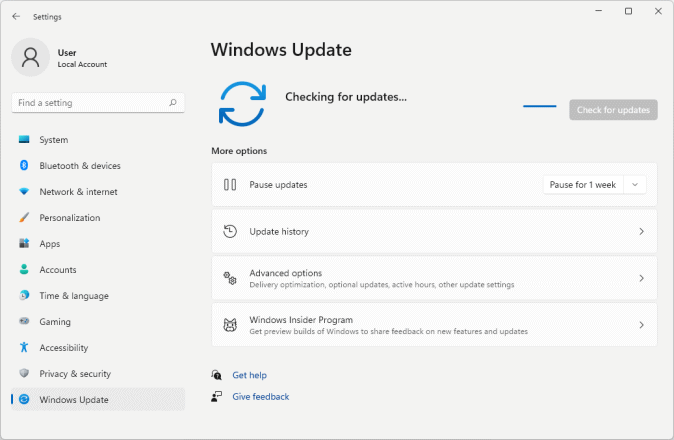Click the back arrow in title bar

point(16,16)
